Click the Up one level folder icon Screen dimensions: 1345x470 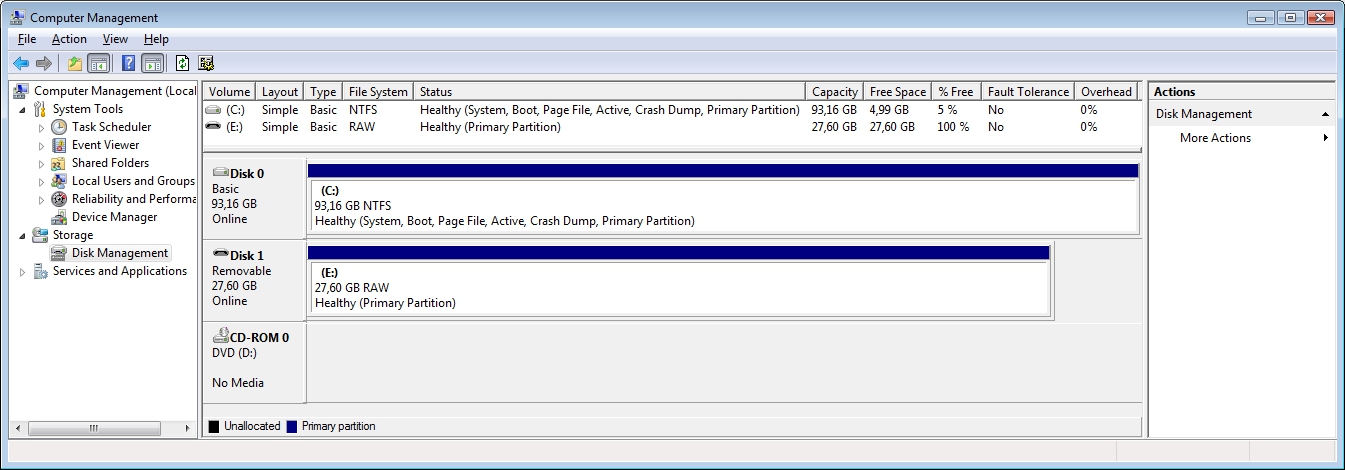75,64
